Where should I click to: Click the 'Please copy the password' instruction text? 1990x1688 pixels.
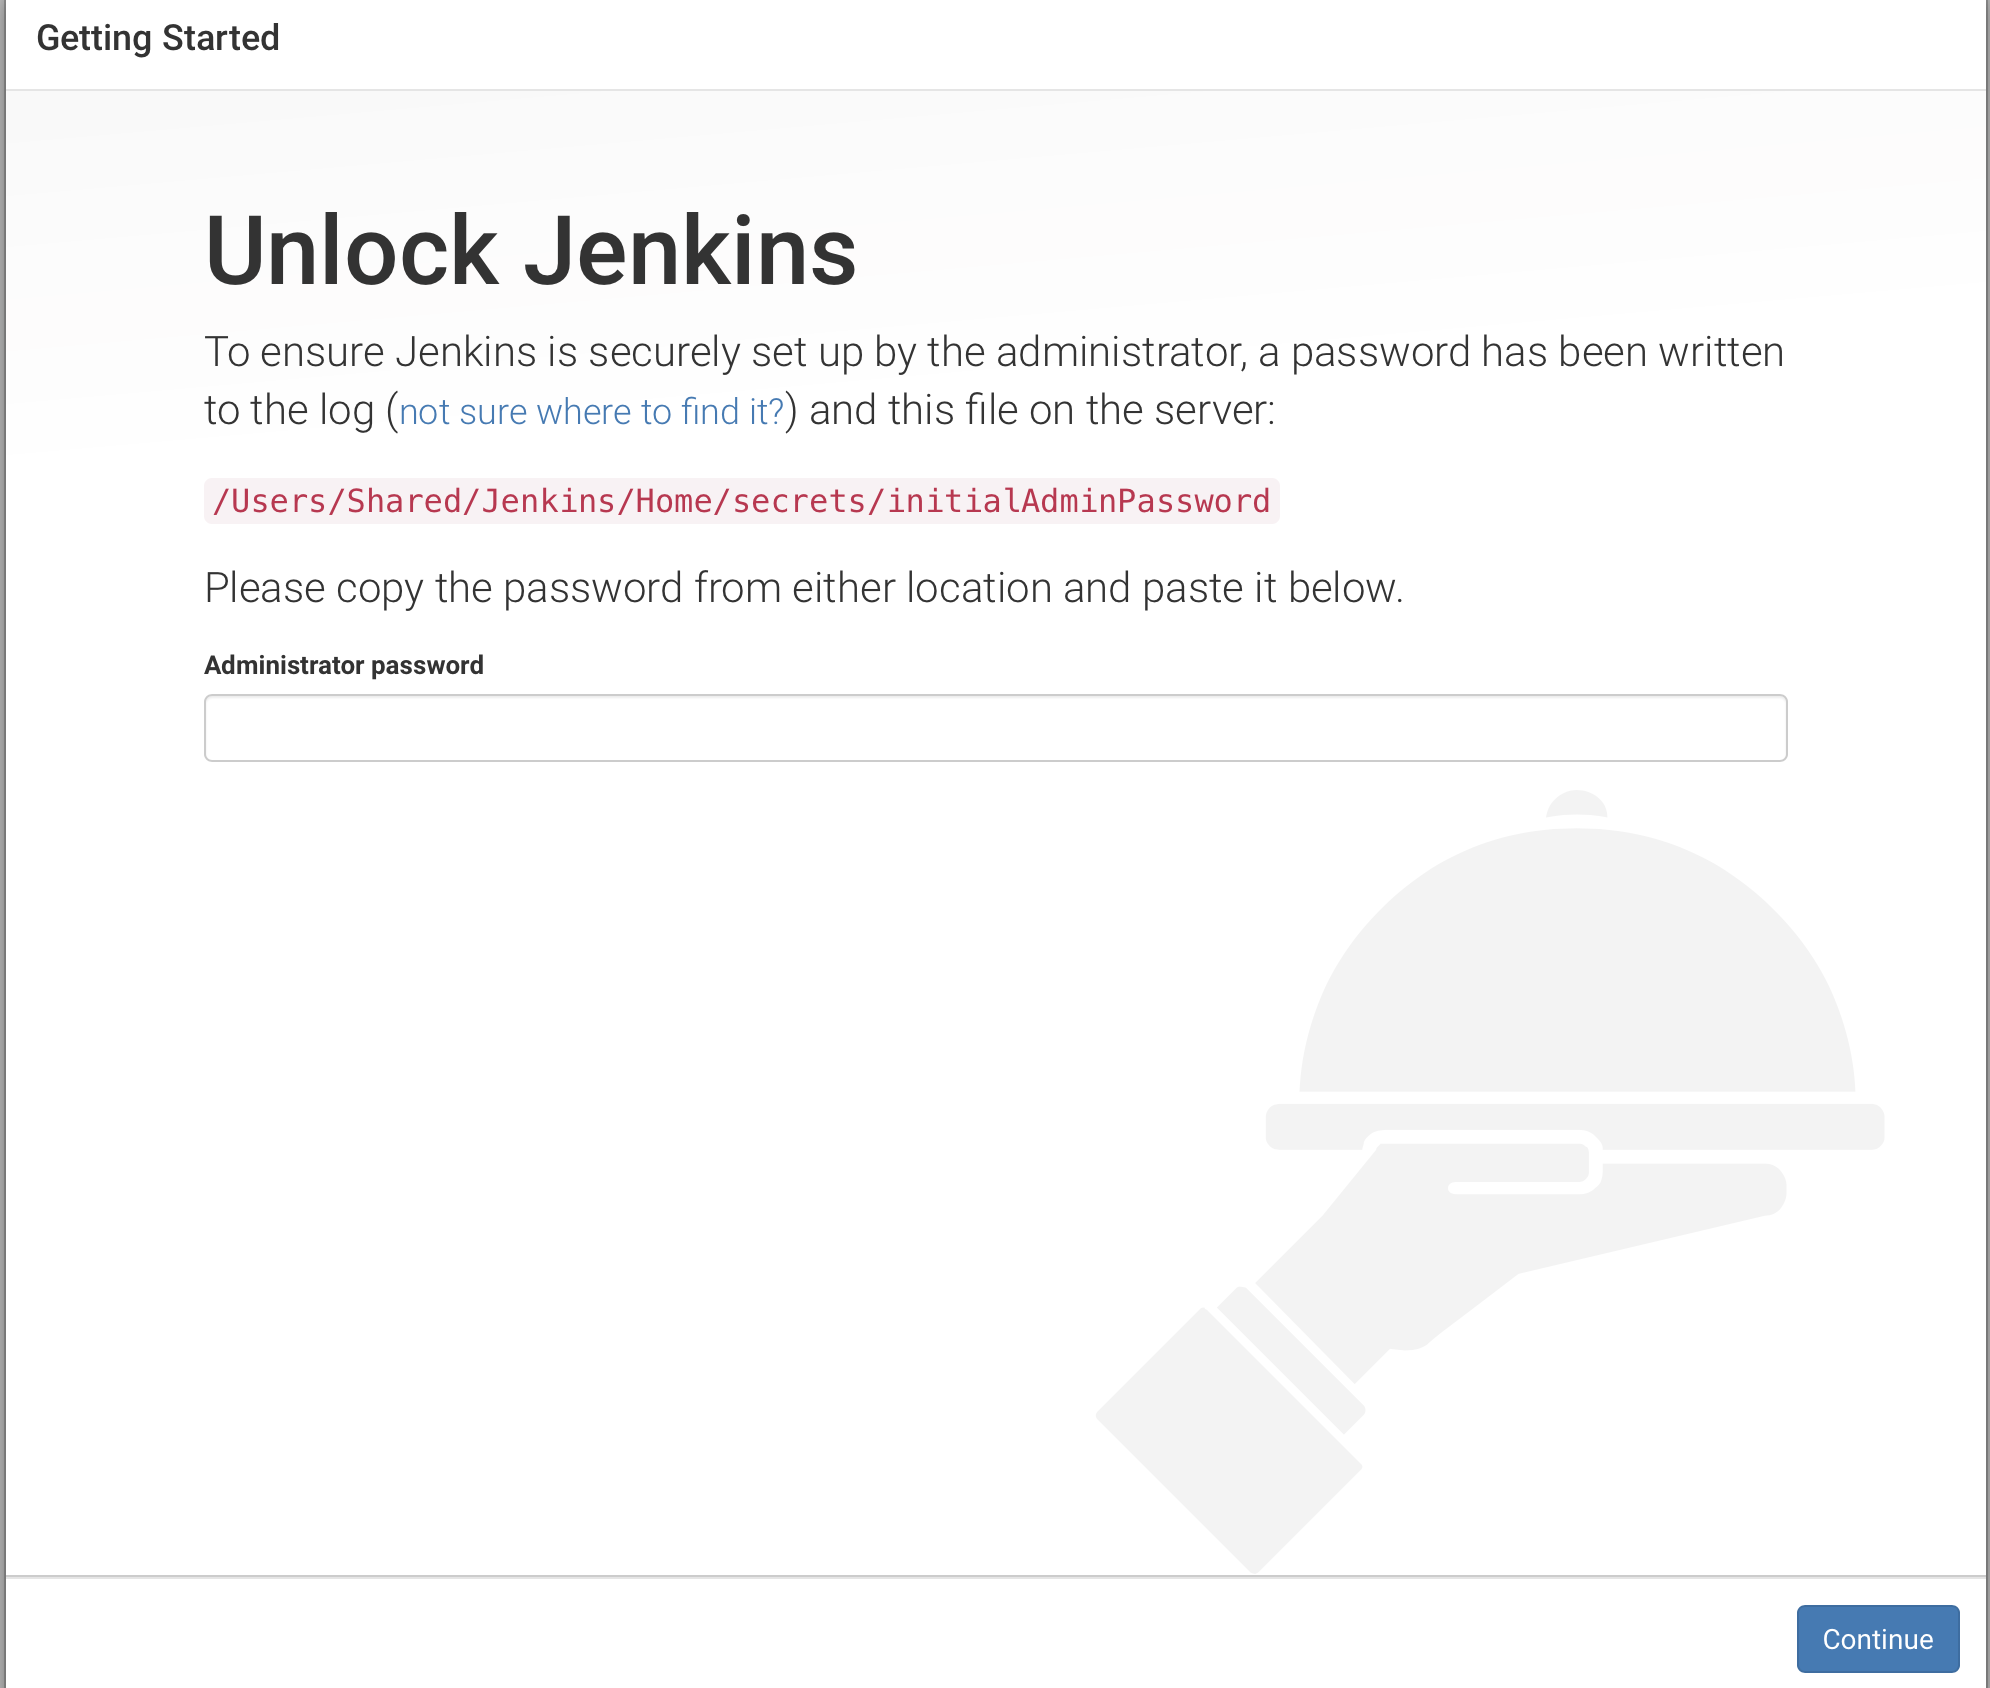803,588
